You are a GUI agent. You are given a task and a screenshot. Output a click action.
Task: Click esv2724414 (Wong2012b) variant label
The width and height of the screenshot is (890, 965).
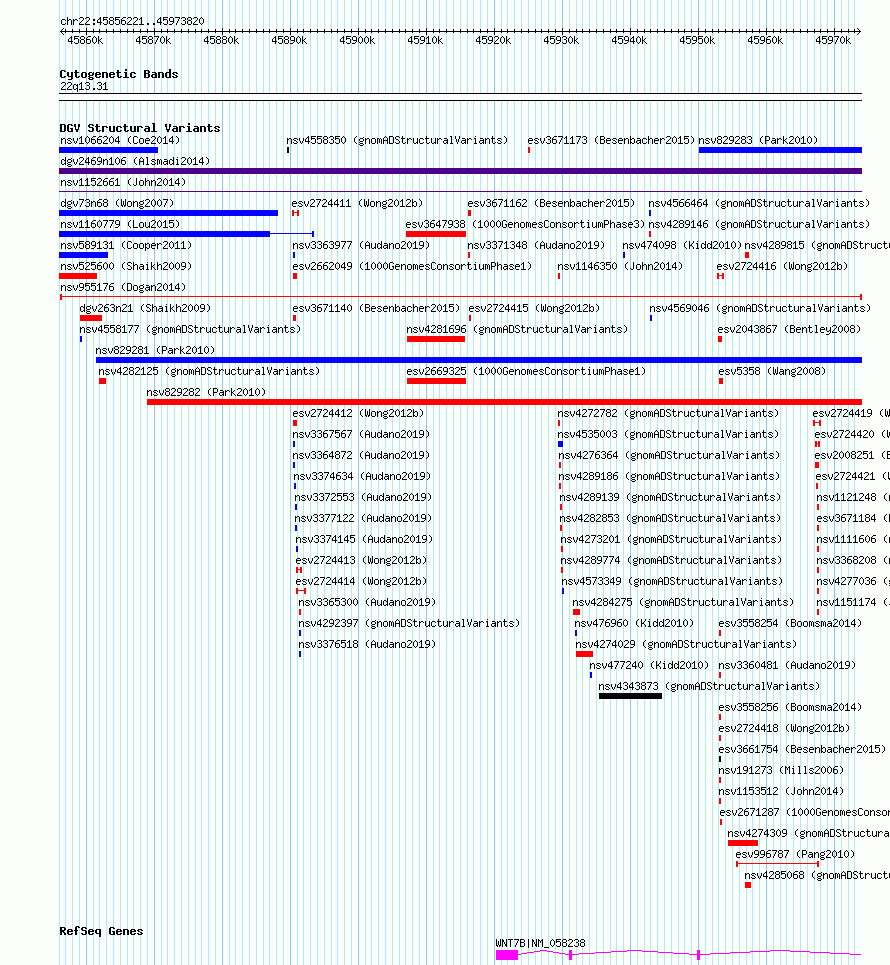361,581
